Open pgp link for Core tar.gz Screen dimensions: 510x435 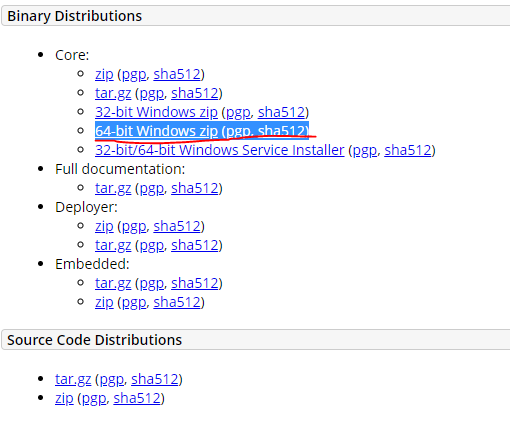coord(152,93)
